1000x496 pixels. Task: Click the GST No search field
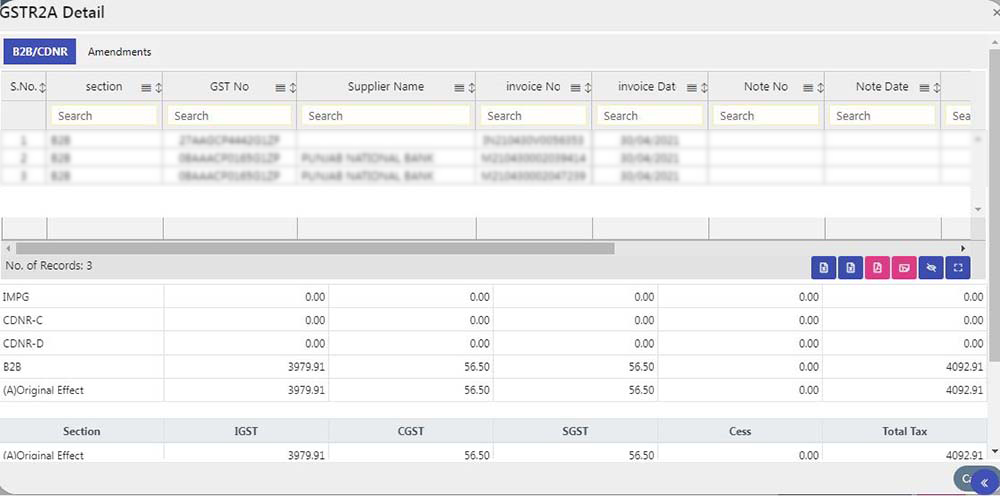(x=229, y=116)
